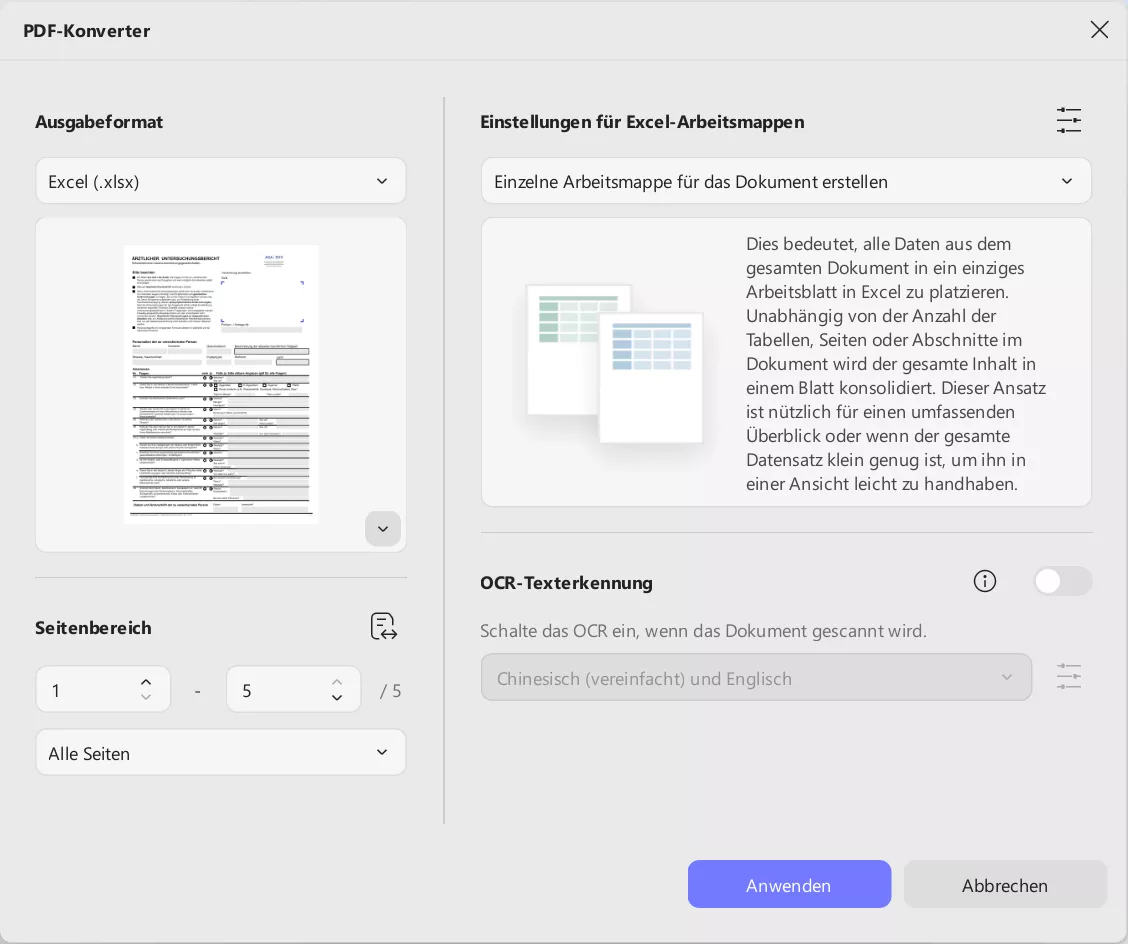Expand the Einzelne Arbeitsmappe dropdown

[x=787, y=181]
